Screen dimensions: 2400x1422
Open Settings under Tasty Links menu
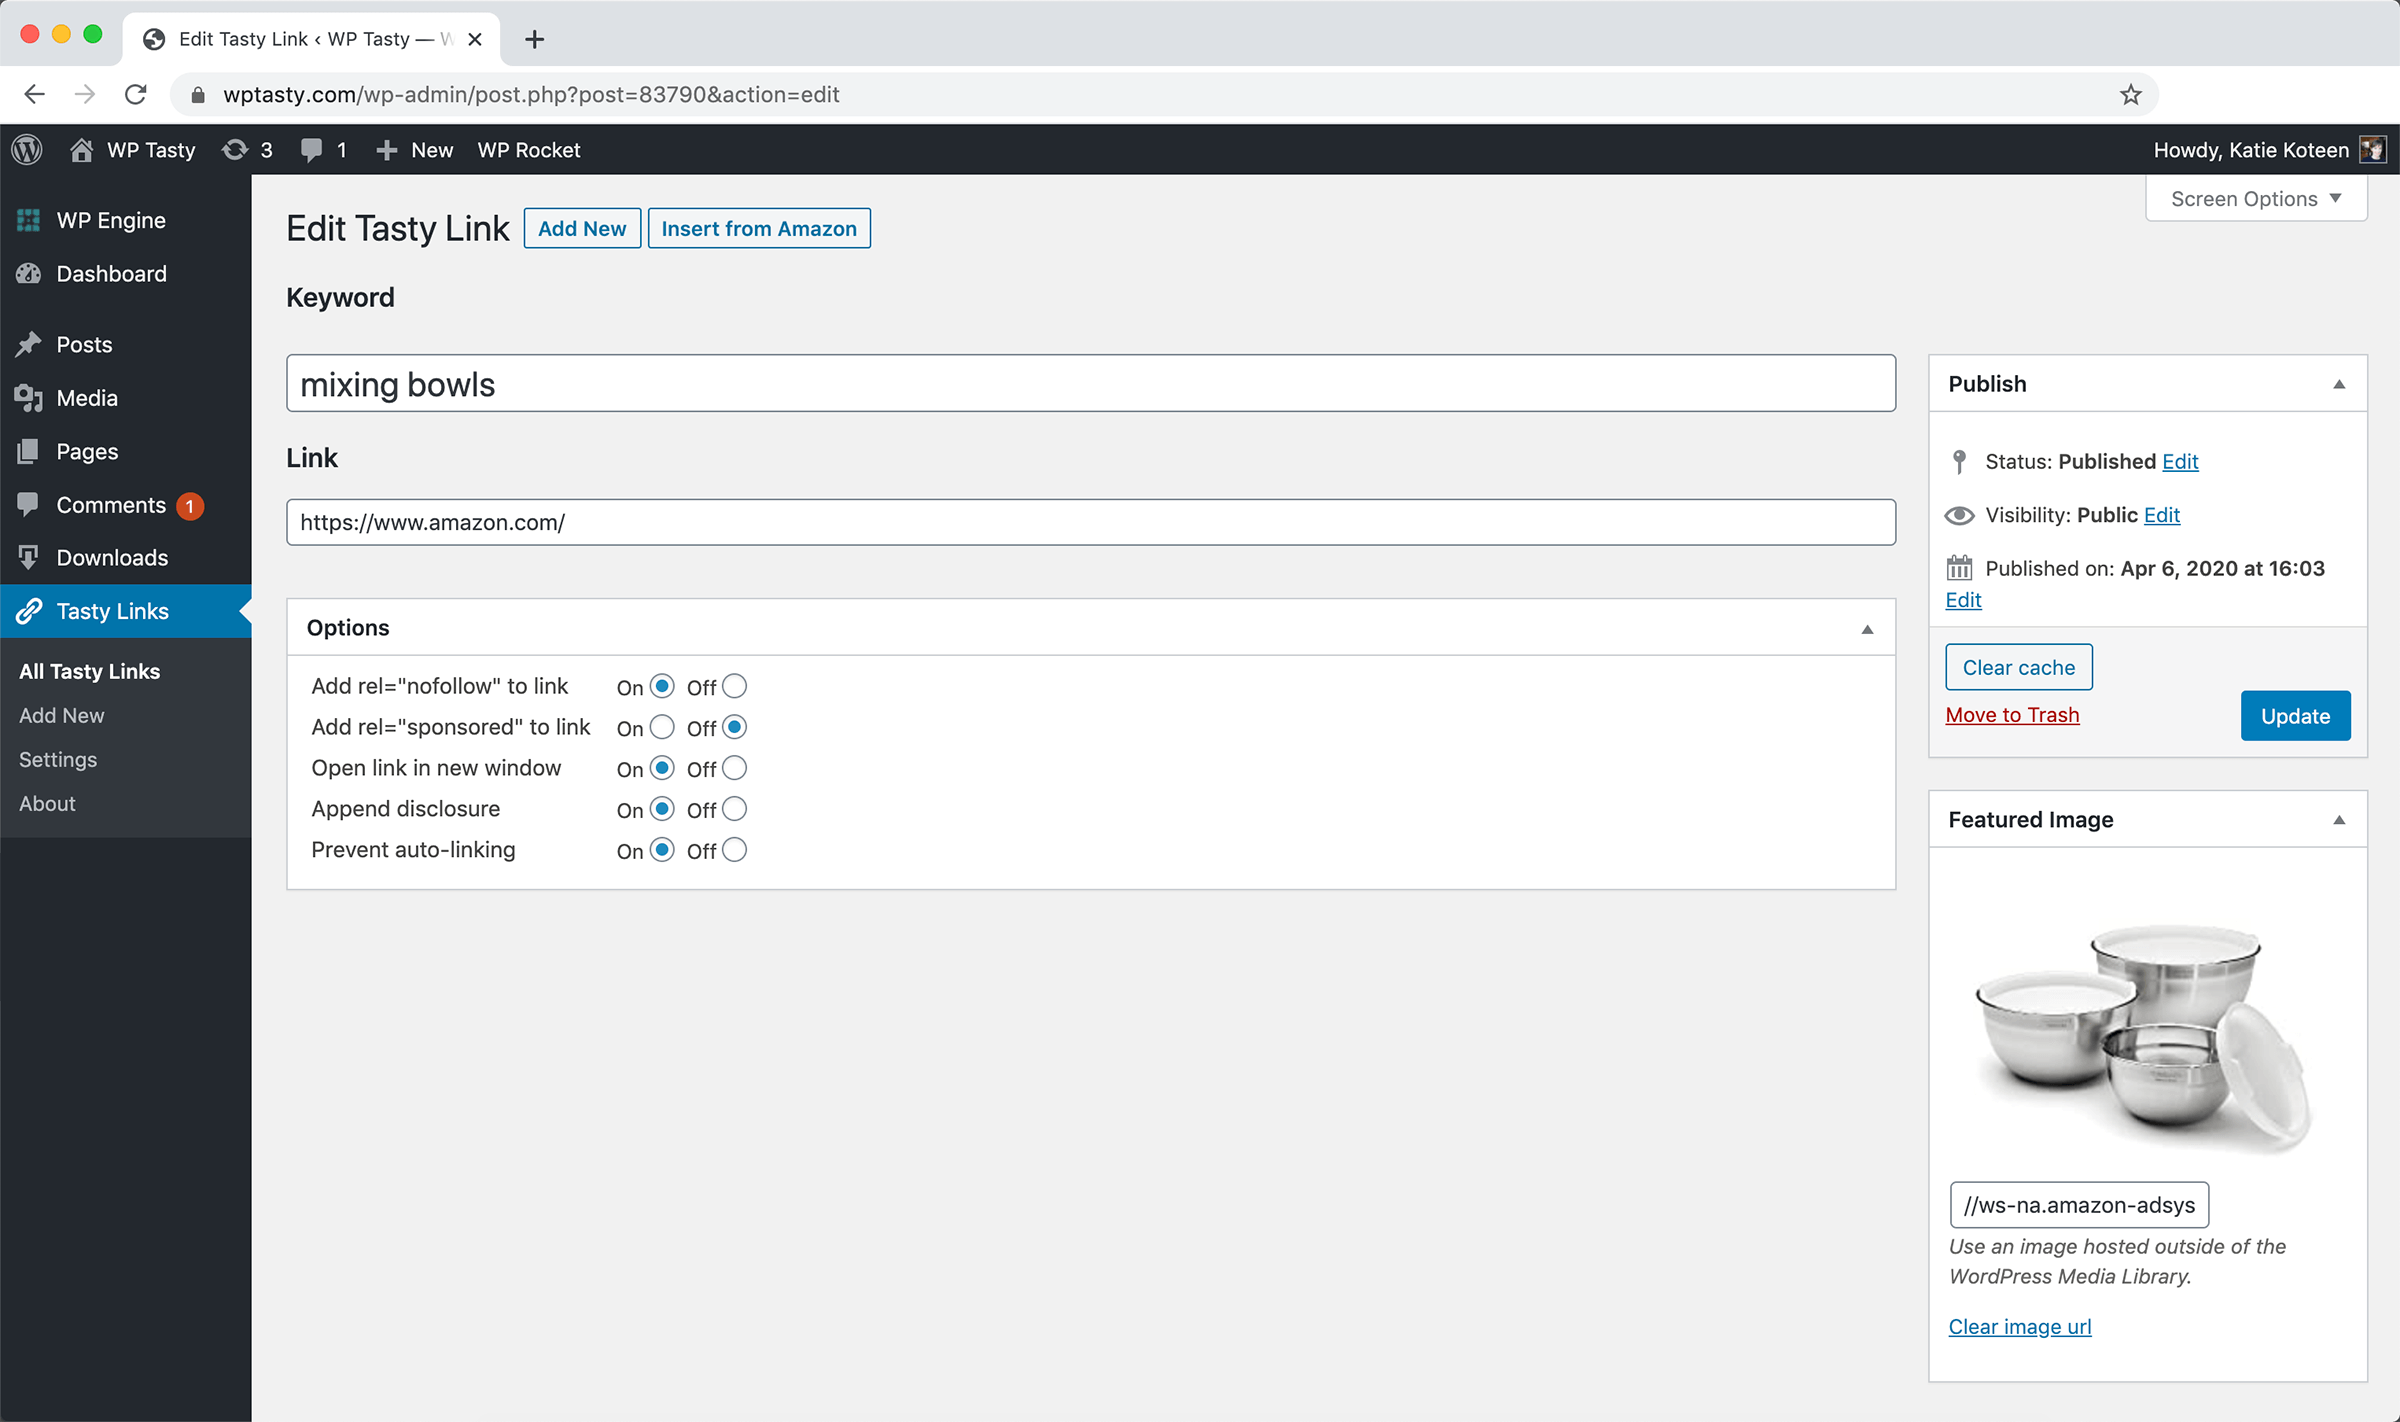click(58, 759)
